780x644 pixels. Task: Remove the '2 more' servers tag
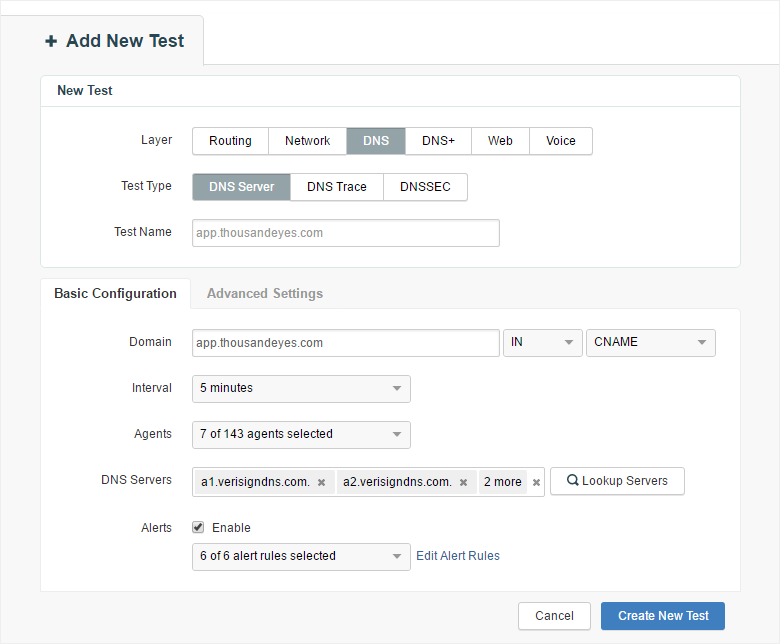click(x=536, y=482)
